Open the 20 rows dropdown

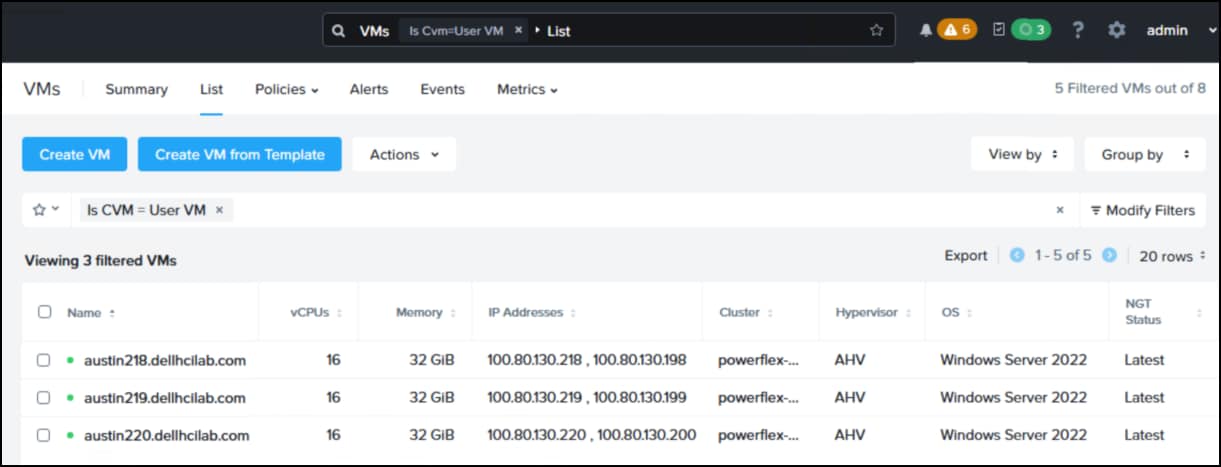pyautogui.click(x=1172, y=256)
